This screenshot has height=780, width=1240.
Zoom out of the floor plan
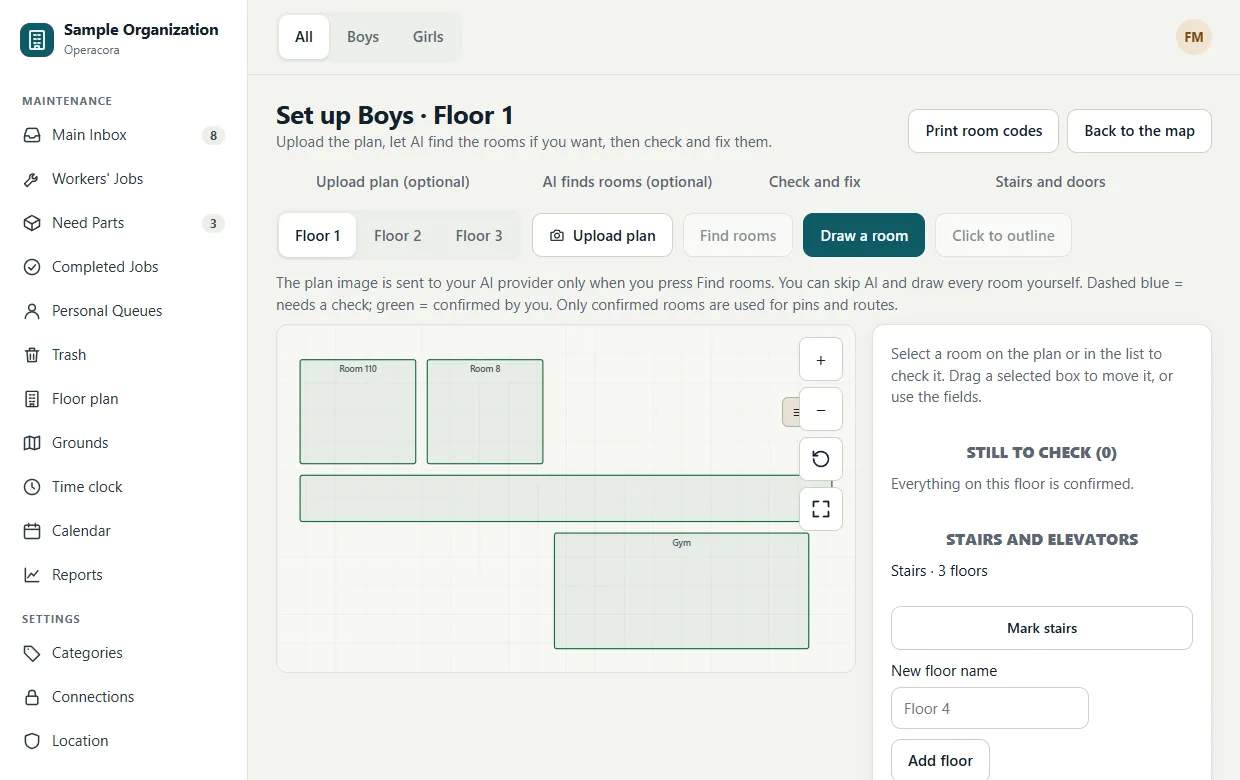pos(821,409)
